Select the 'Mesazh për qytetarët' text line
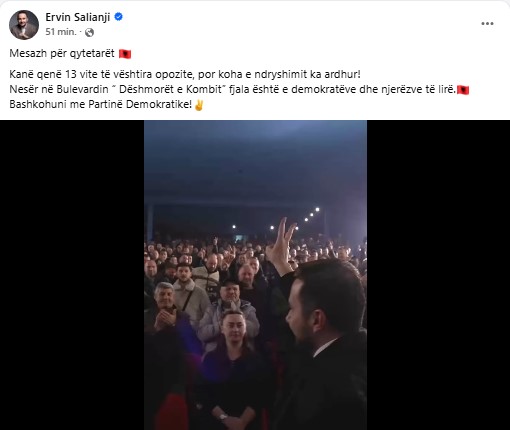The height and width of the screenshot is (430, 510). click(x=62, y=53)
